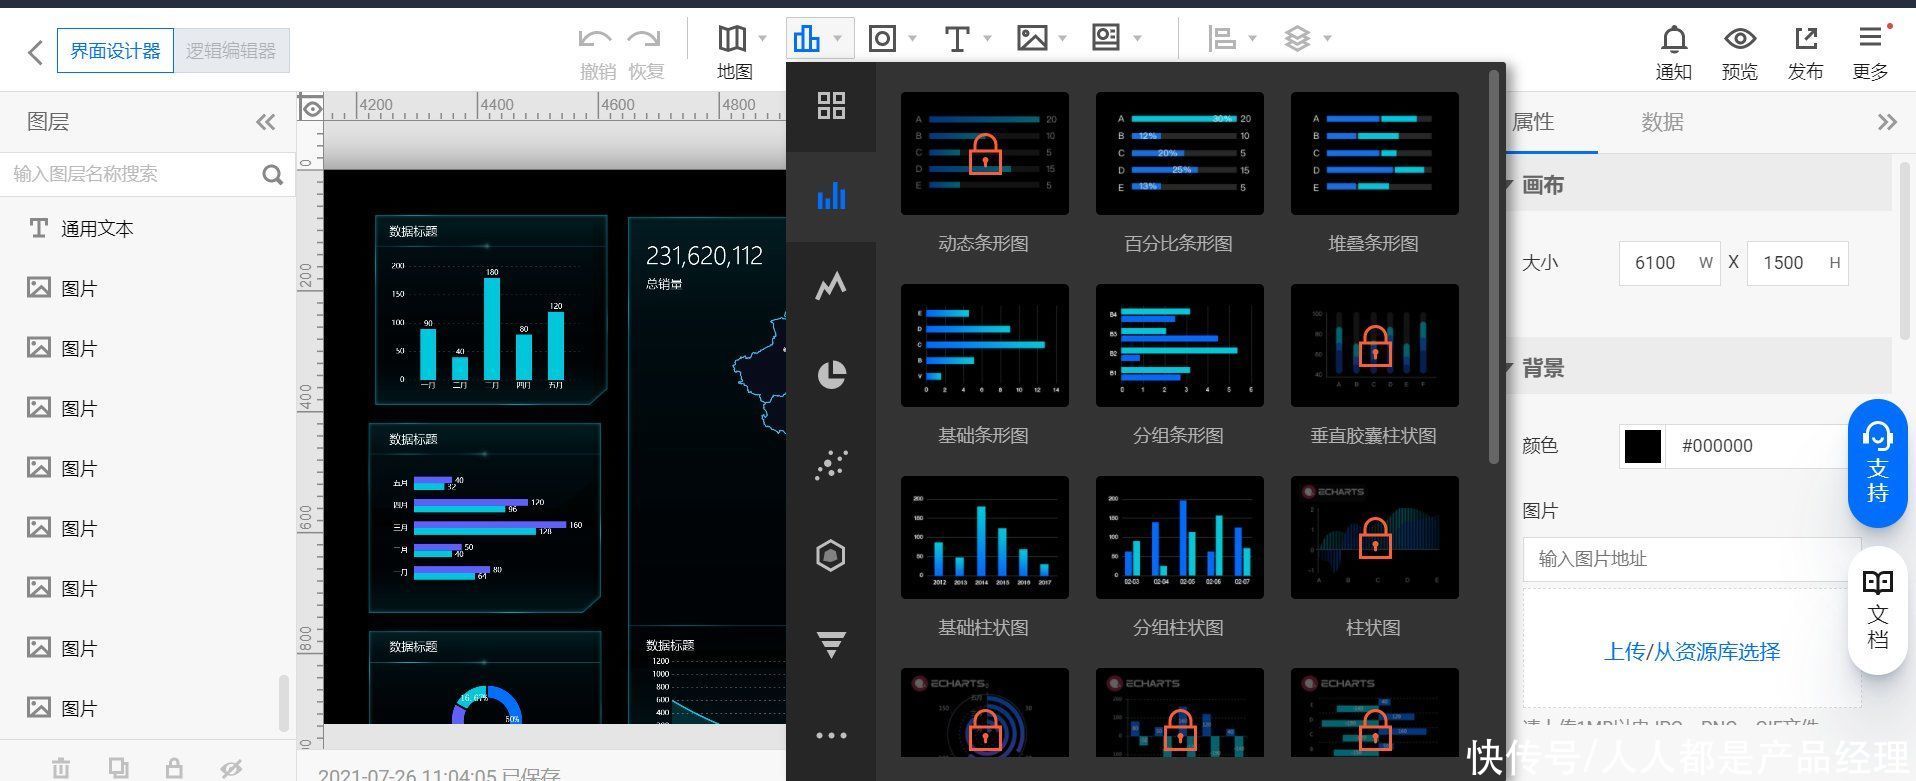
Task: Select the scatter chart category icon
Action: tap(831, 465)
